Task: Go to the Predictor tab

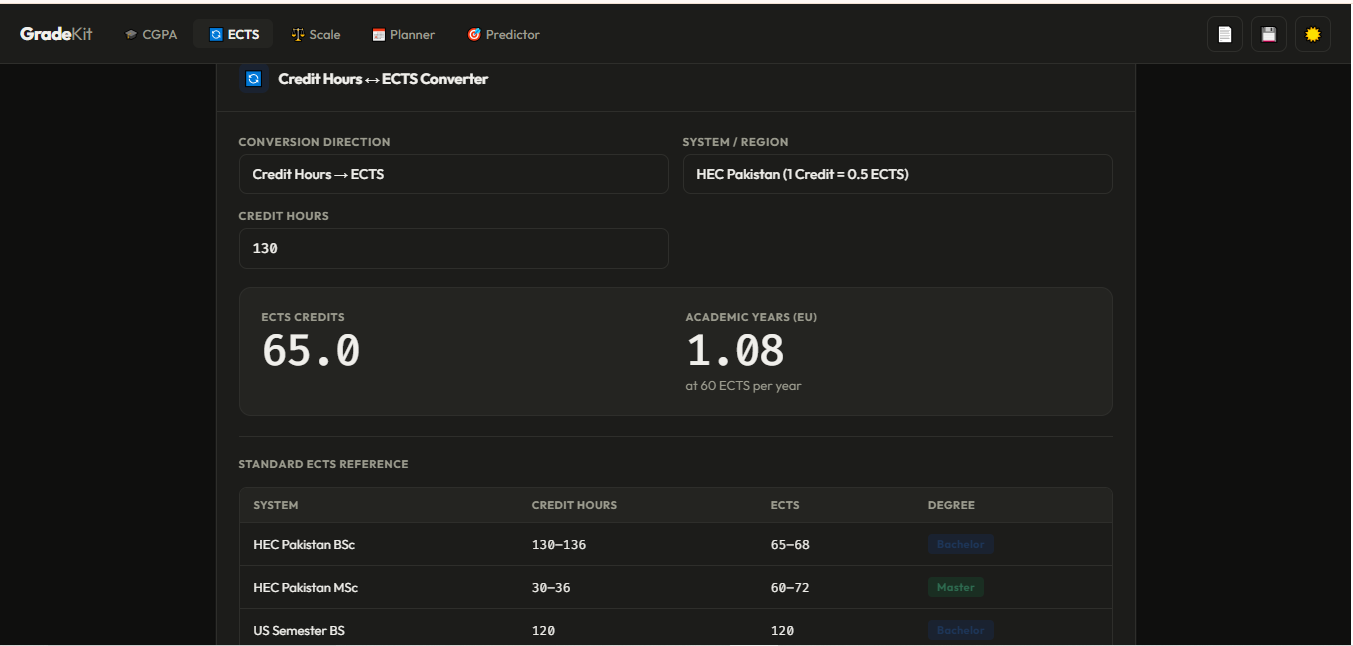Action: click(504, 34)
